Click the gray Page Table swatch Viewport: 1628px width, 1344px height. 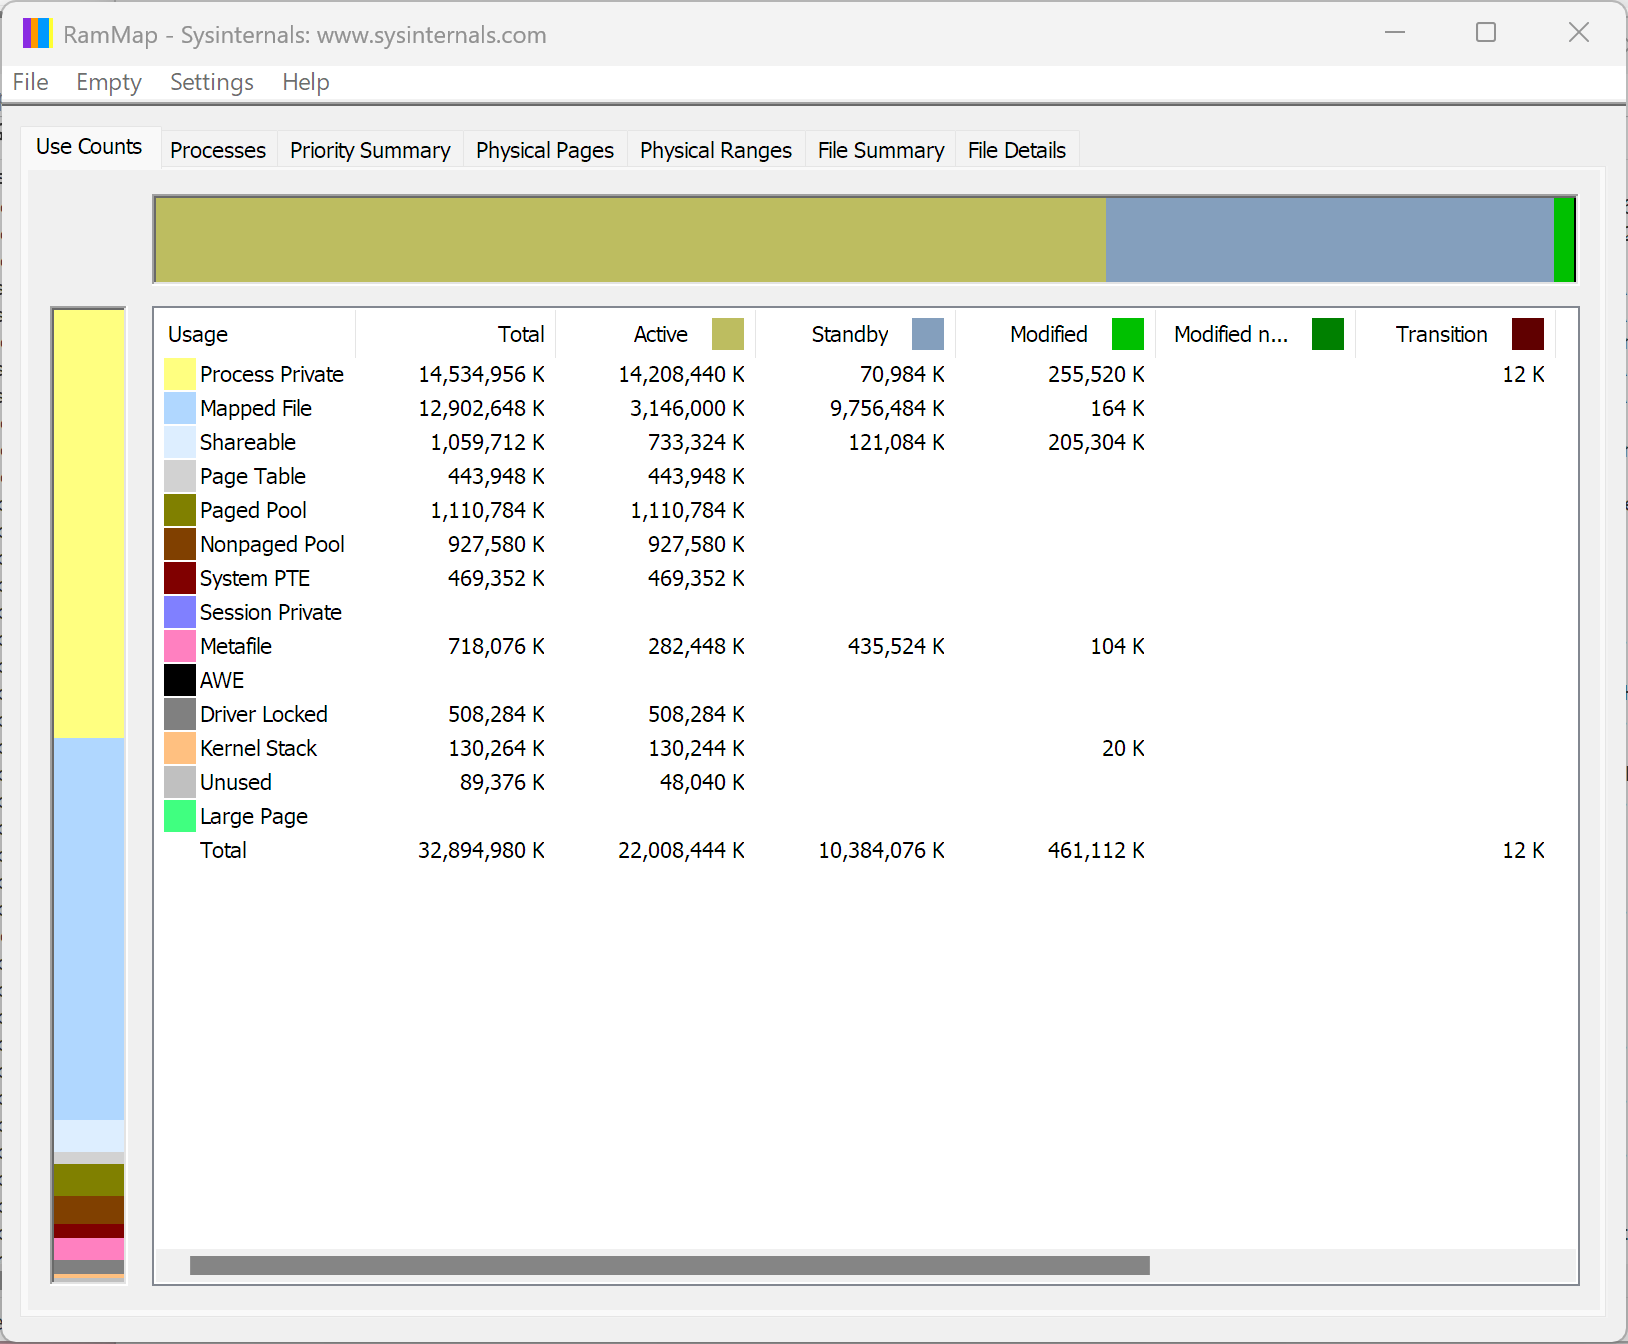pos(180,476)
